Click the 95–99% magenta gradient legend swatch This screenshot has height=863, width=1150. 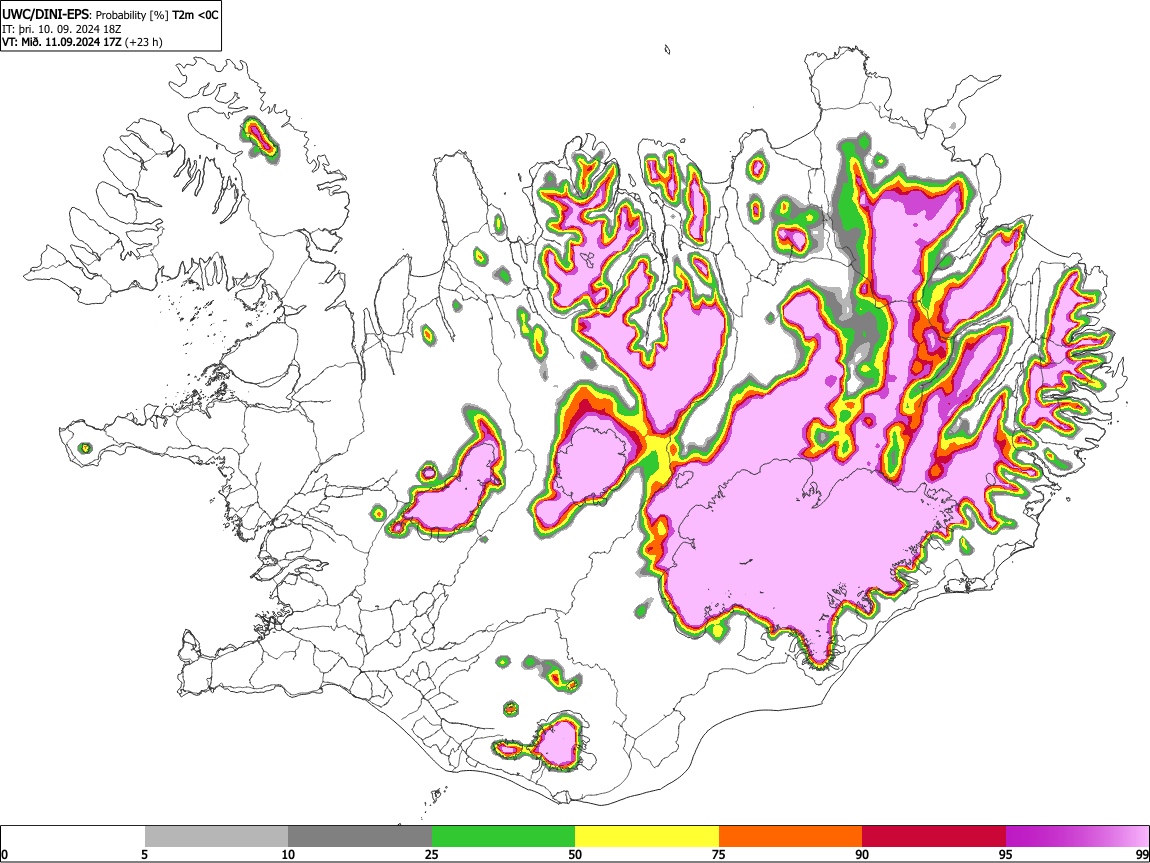point(1077,836)
